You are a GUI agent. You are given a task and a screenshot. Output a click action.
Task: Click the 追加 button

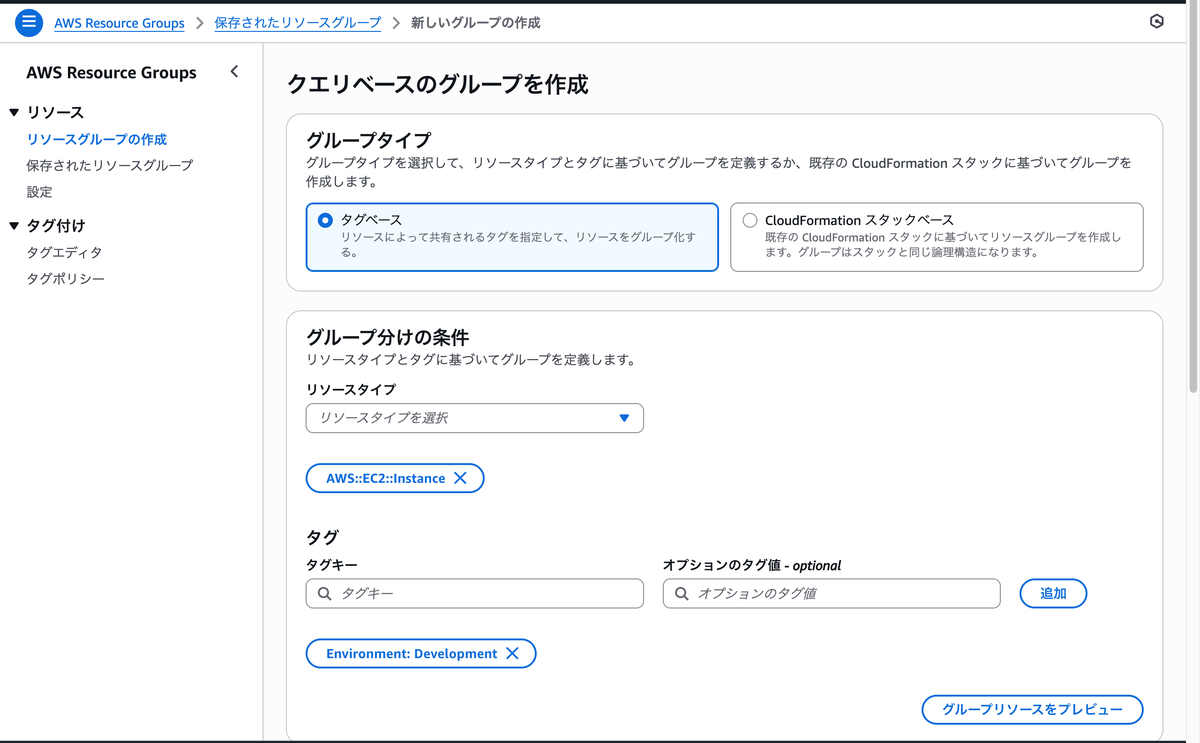(x=1053, y=593)
